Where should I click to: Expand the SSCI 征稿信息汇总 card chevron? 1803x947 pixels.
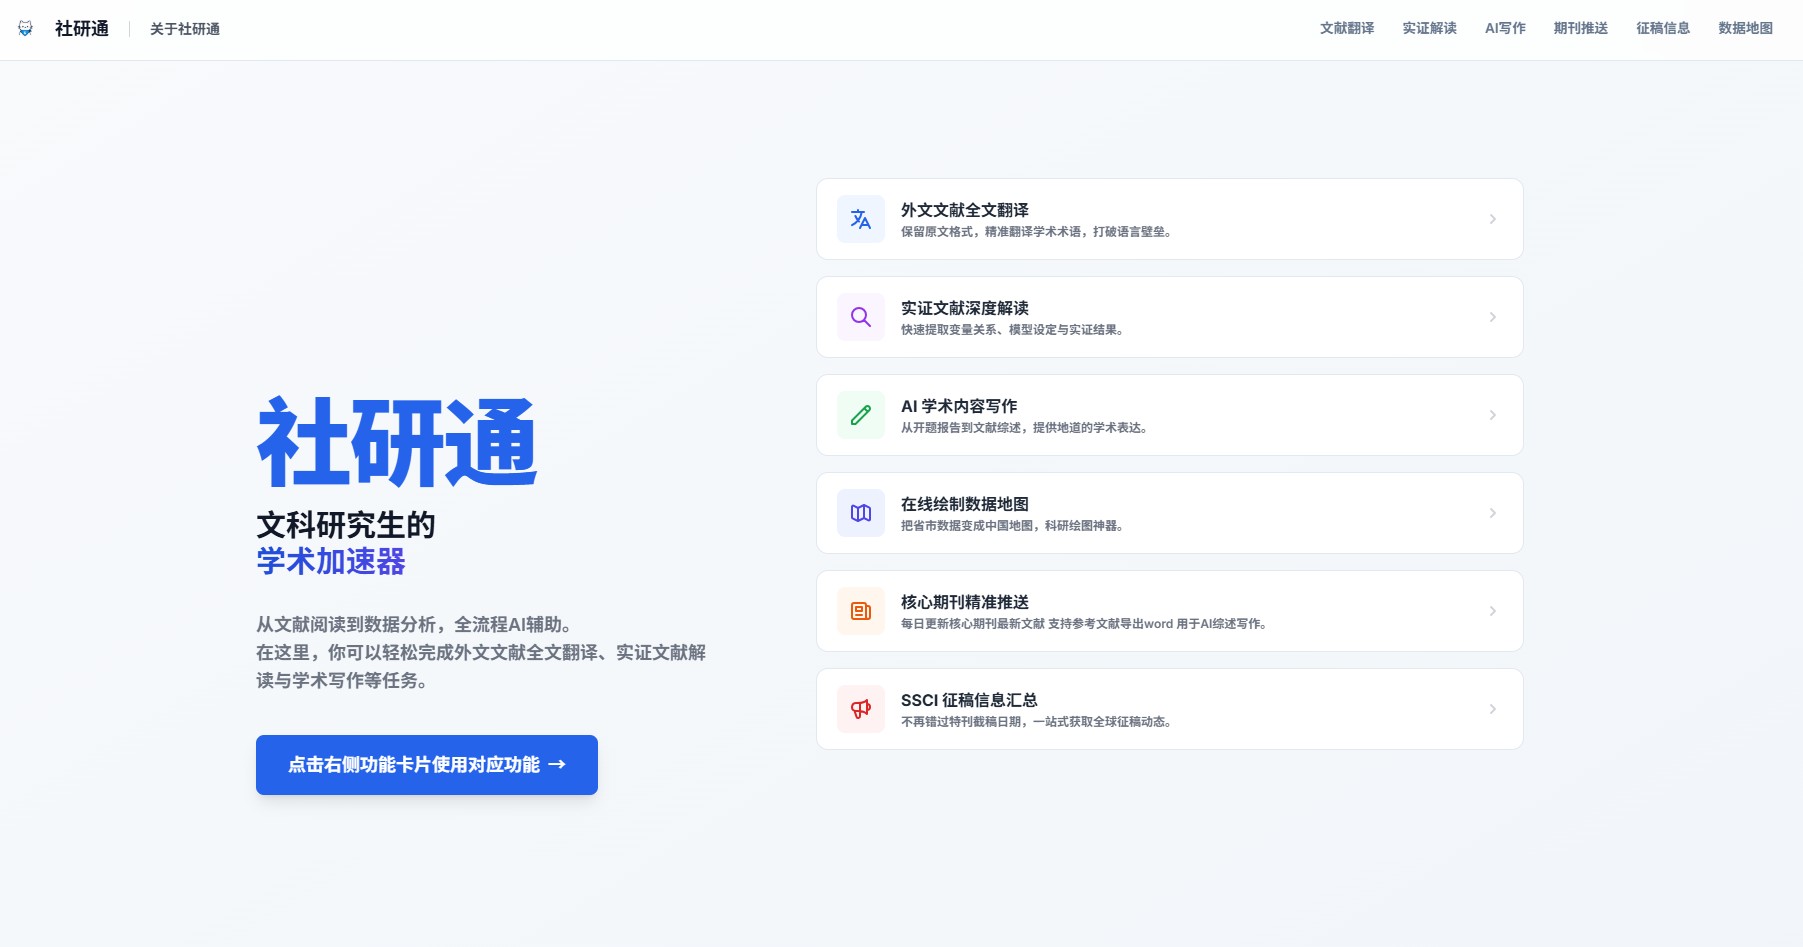pos(1493,709)
